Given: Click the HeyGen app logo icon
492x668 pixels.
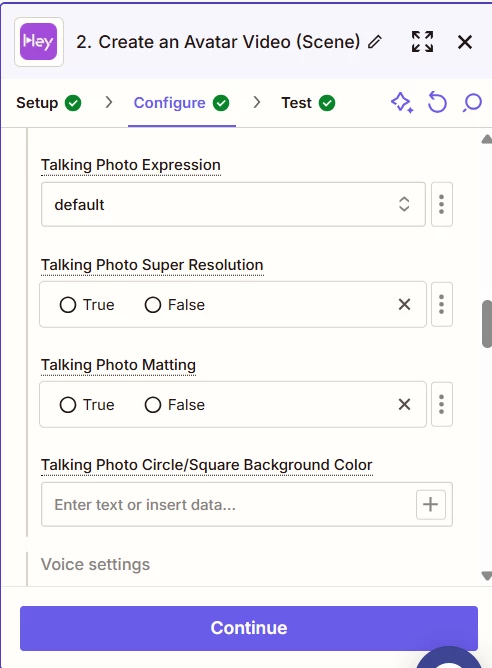Looking at the screenshot, I should coord(39,42).
